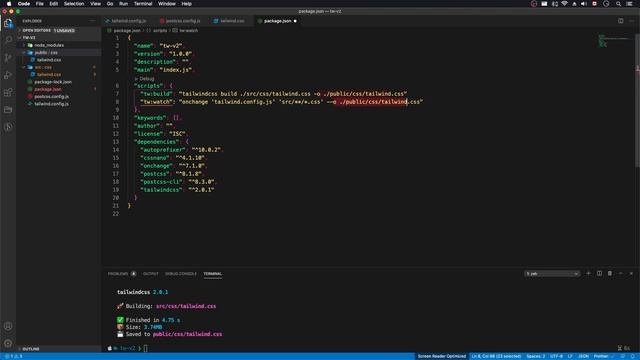Viewport: 640px width, 360px height.
Task: Click the public/css/tailwind.css path in terminal
Action: (187, 334)
